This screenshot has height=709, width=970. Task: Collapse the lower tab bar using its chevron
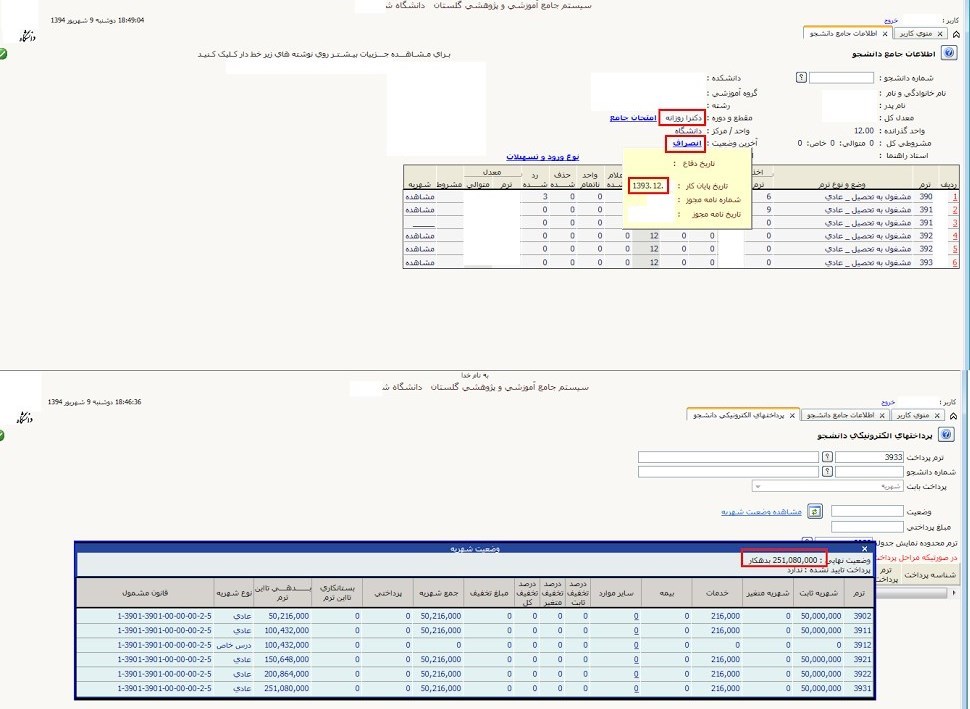pos(953,415)
